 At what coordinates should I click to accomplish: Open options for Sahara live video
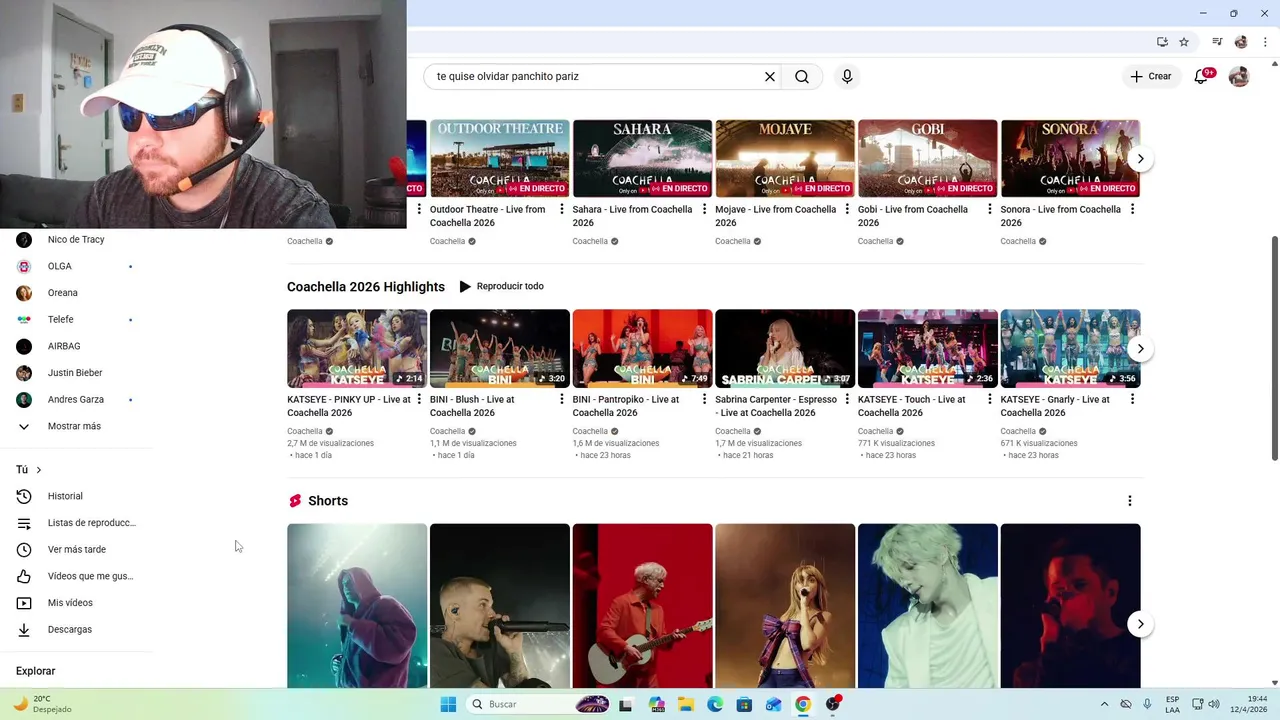(704, 209)
